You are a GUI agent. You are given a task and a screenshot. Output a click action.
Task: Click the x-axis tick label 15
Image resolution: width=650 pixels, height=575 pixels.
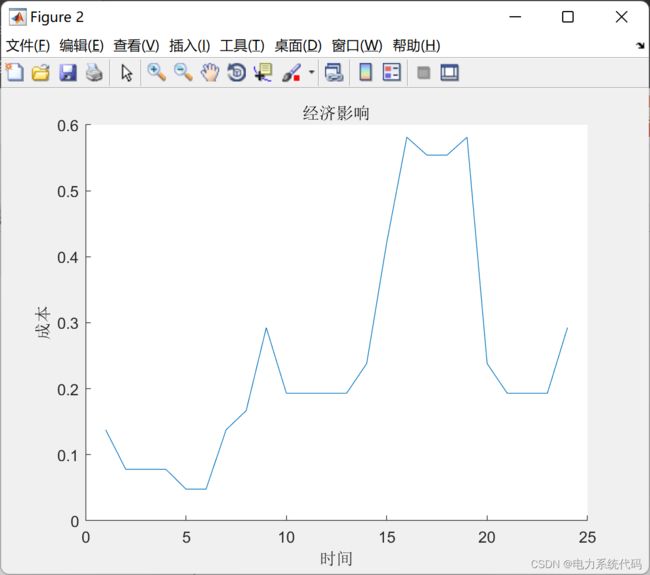point(387,537)
